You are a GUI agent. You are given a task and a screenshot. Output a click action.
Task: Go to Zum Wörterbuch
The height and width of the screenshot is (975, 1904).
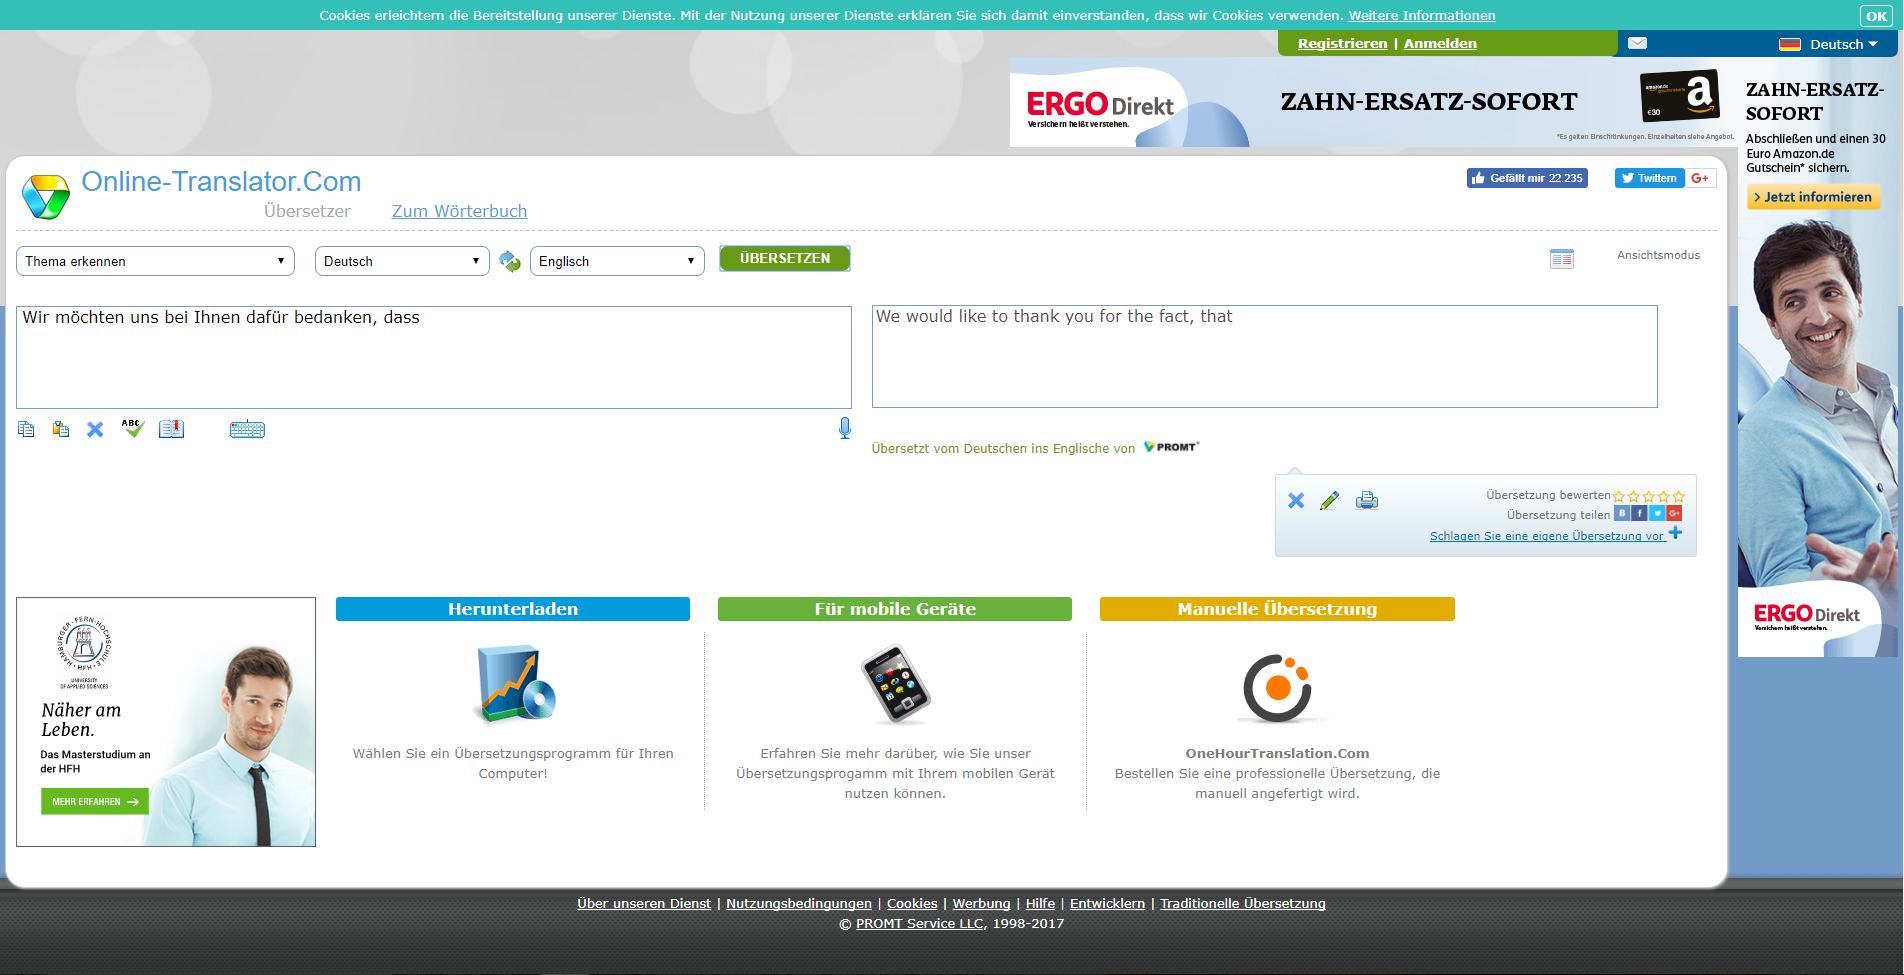point(459,211)
